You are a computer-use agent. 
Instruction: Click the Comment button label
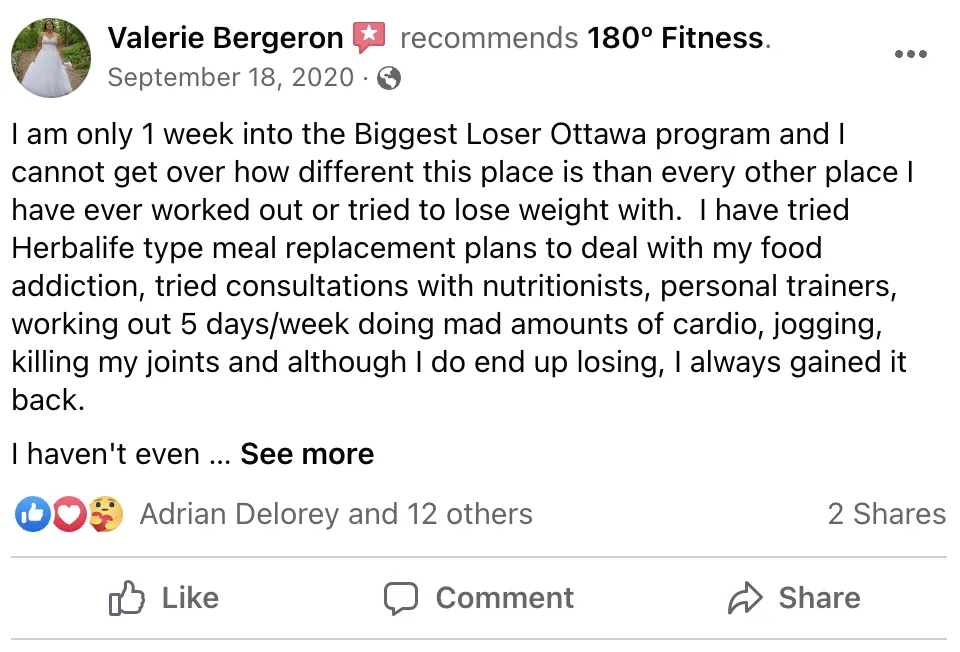coord(504,598)
